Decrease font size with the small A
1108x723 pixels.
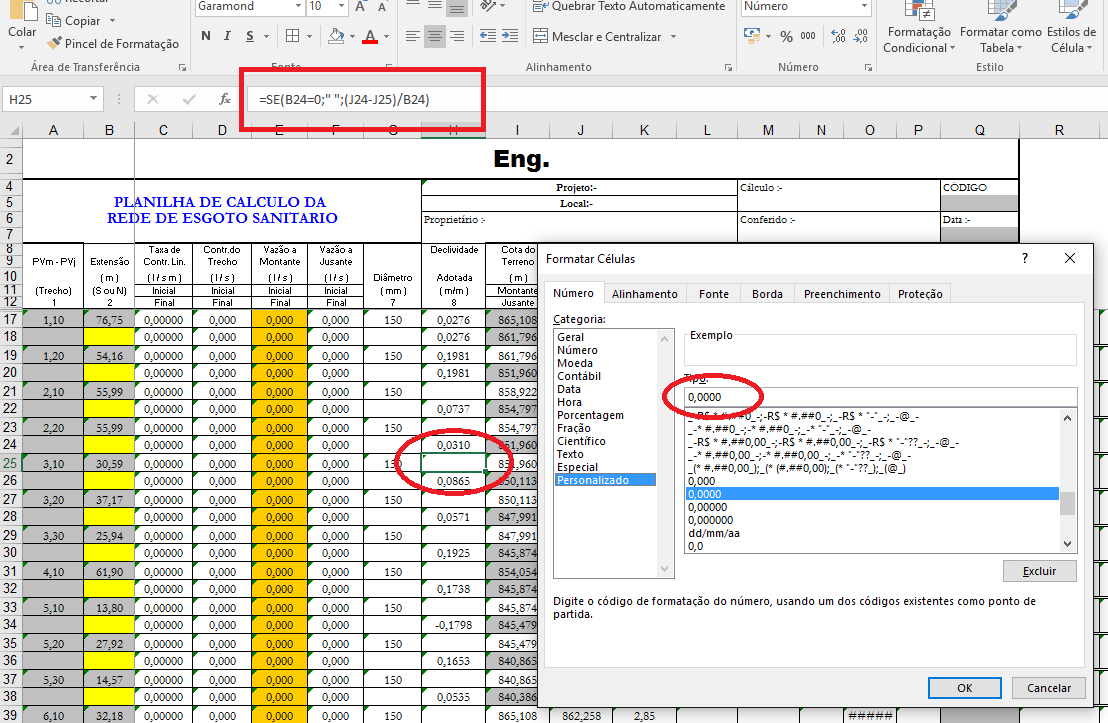click(x=382, y=7)
